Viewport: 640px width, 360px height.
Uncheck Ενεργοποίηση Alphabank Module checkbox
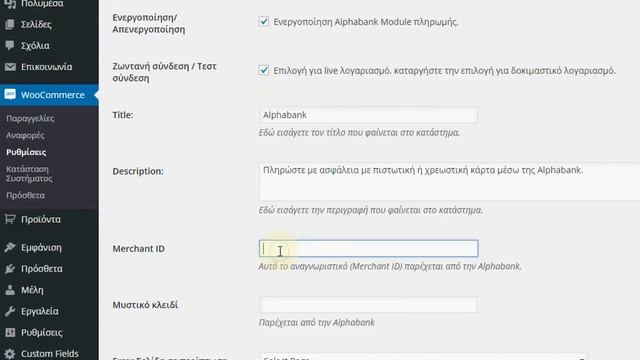(264, 22)
